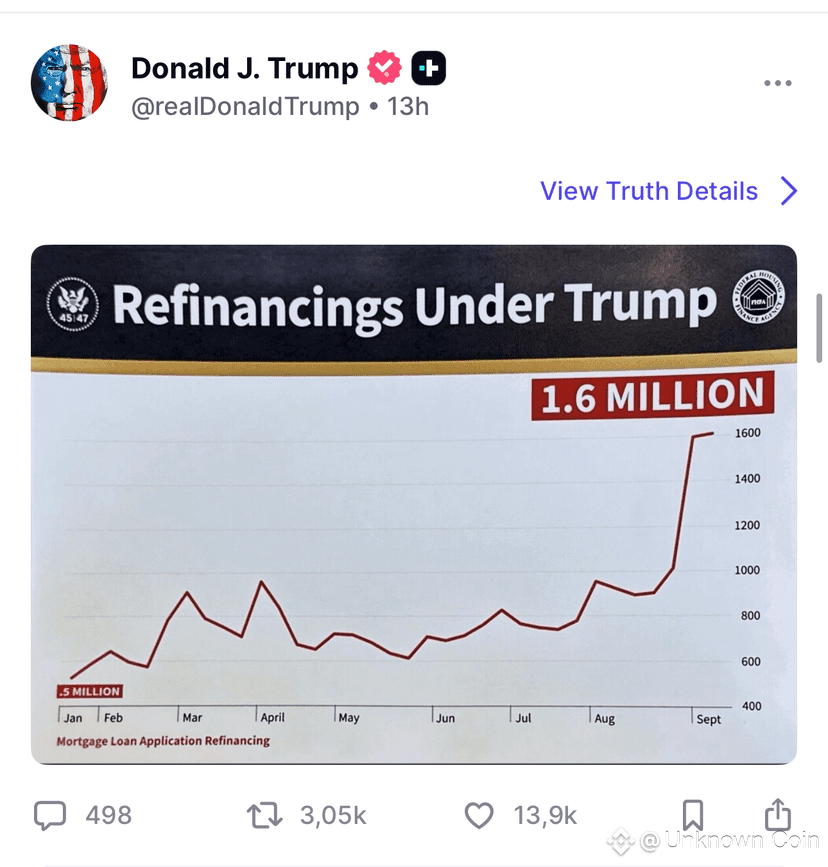Viewport: 828px width, 867px height.
Task: Open View Truth Details link
Action: (649, 191)
